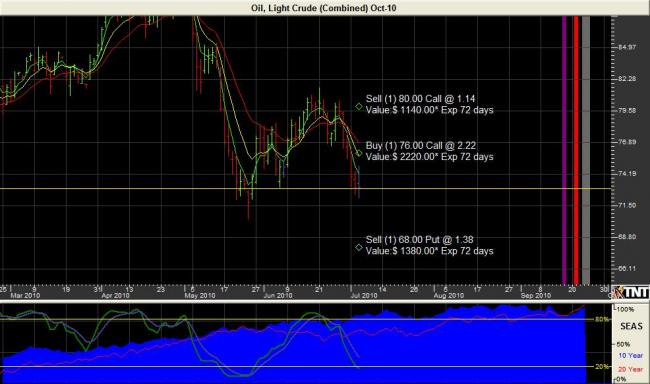
Task: Click the 'Sell (1) 68.00 Put @ 1.38' label
Action: coord(420,240)
